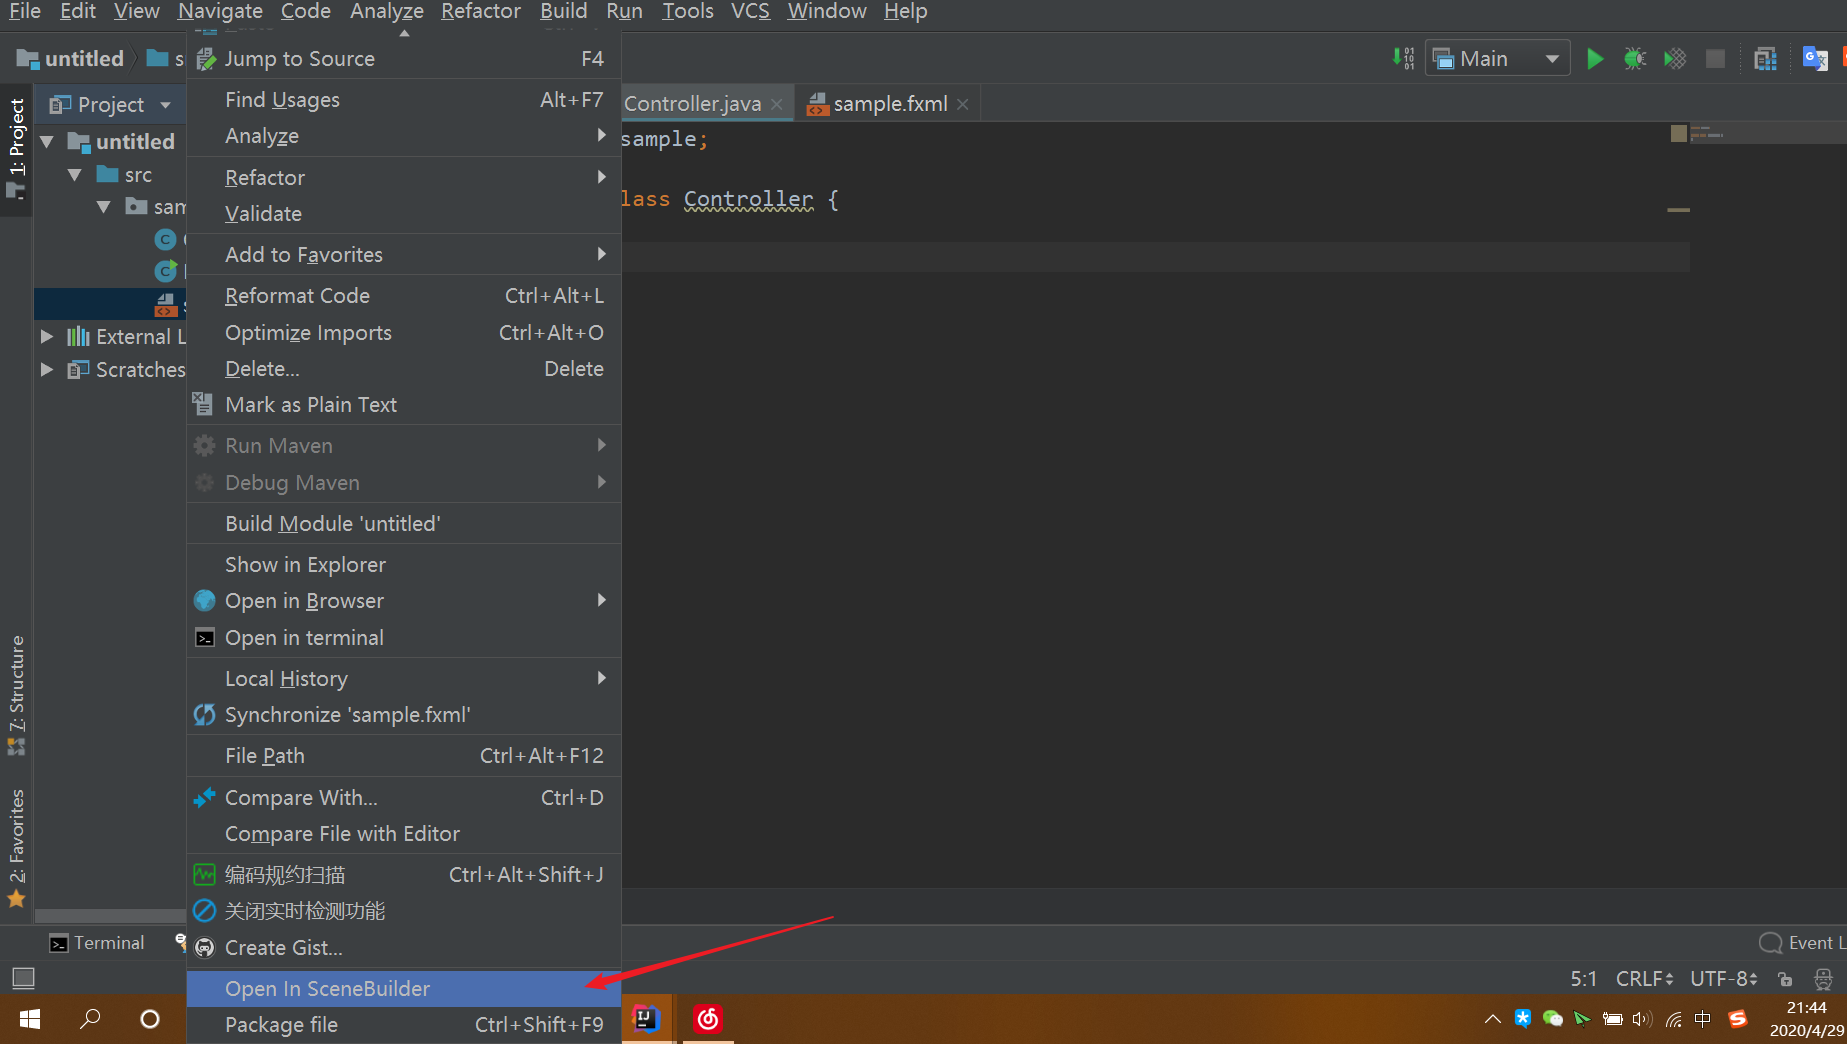
Task: Open the Refactor submenu in context menu
Action: [x=404, y=177]
